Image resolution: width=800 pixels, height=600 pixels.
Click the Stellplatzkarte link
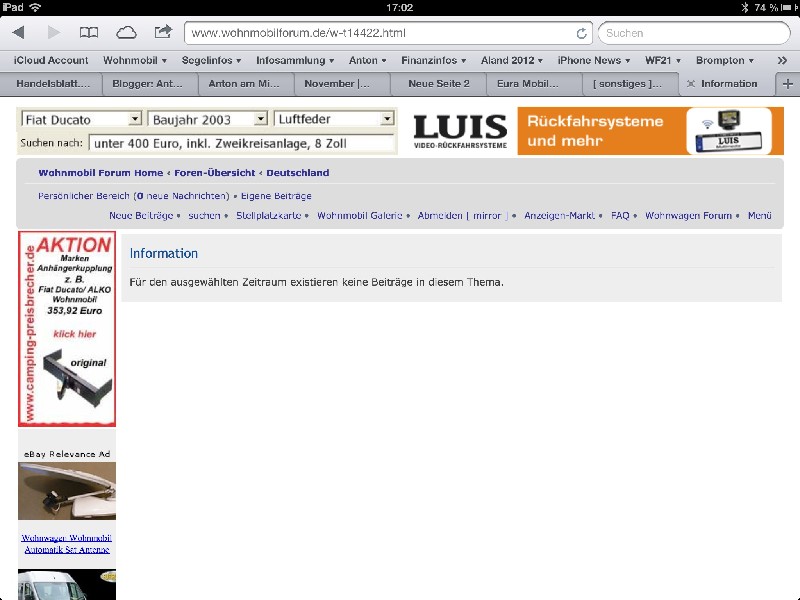tap(266, 215)
